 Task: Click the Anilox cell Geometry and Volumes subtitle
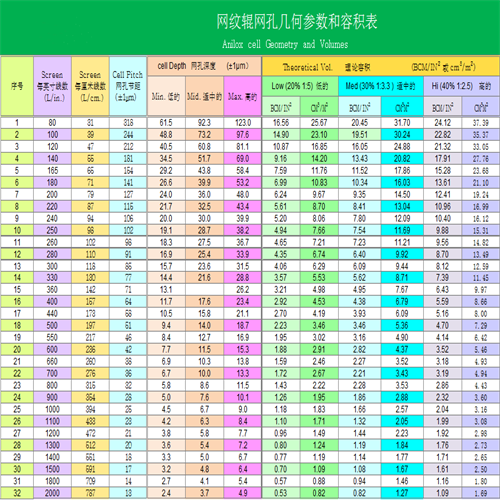[285, 44]
